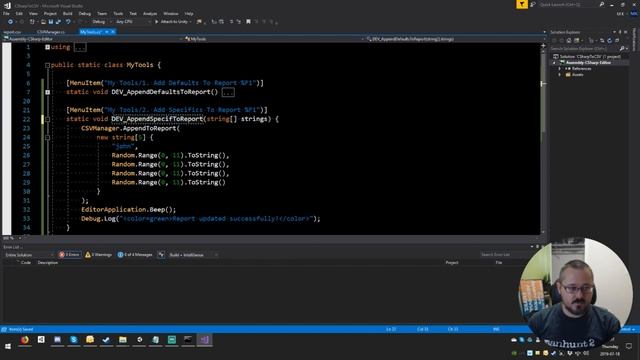The image size is (640, 360).
Task: Open the File menu
Action: 6,13
